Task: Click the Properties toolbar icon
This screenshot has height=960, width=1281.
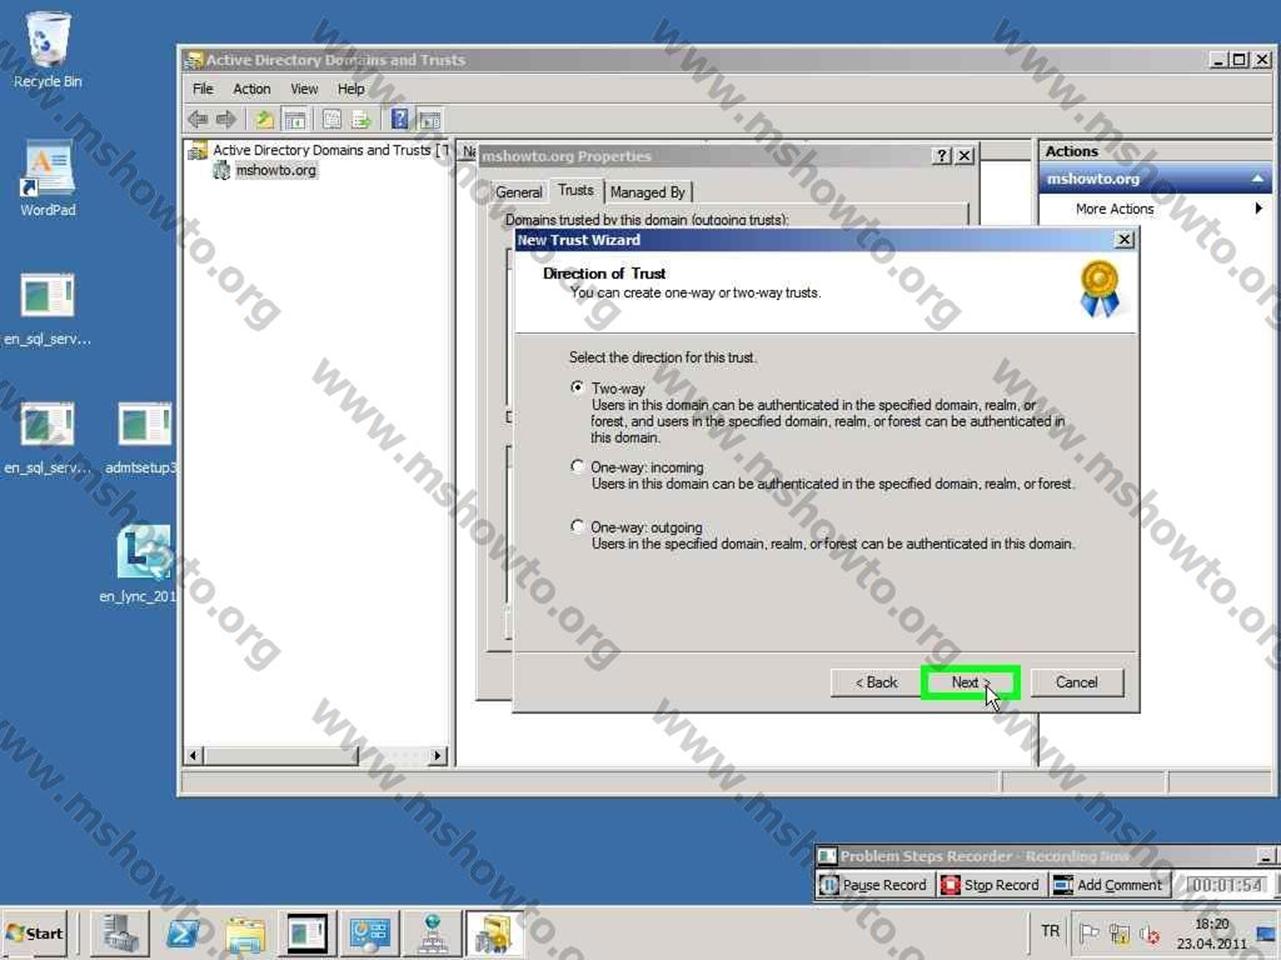Action: click(332, 120)
